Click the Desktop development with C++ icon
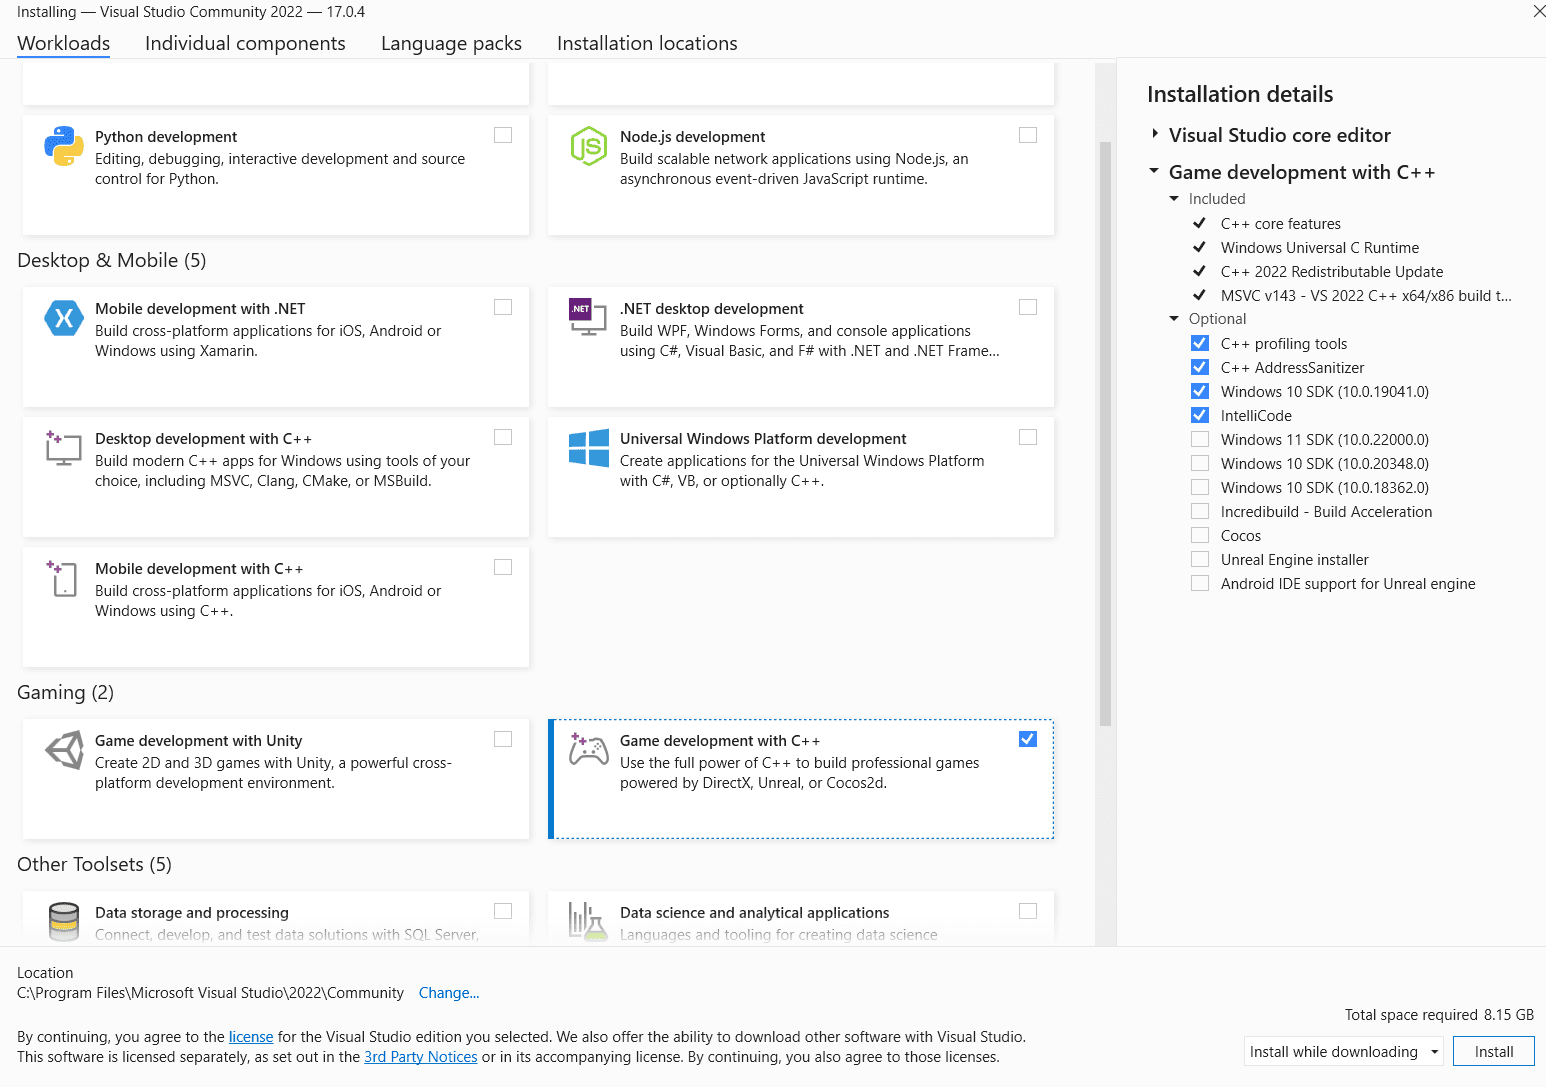The width and height of the screenshot is (1546, 1087). point(64,448)
